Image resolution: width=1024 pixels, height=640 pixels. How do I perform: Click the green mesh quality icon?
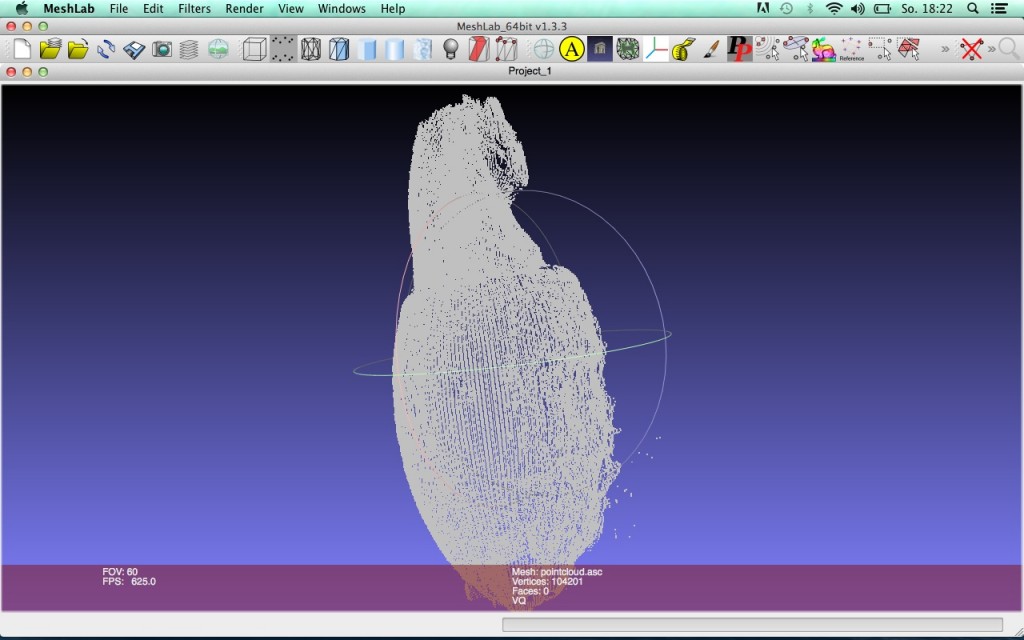point(628,49)
